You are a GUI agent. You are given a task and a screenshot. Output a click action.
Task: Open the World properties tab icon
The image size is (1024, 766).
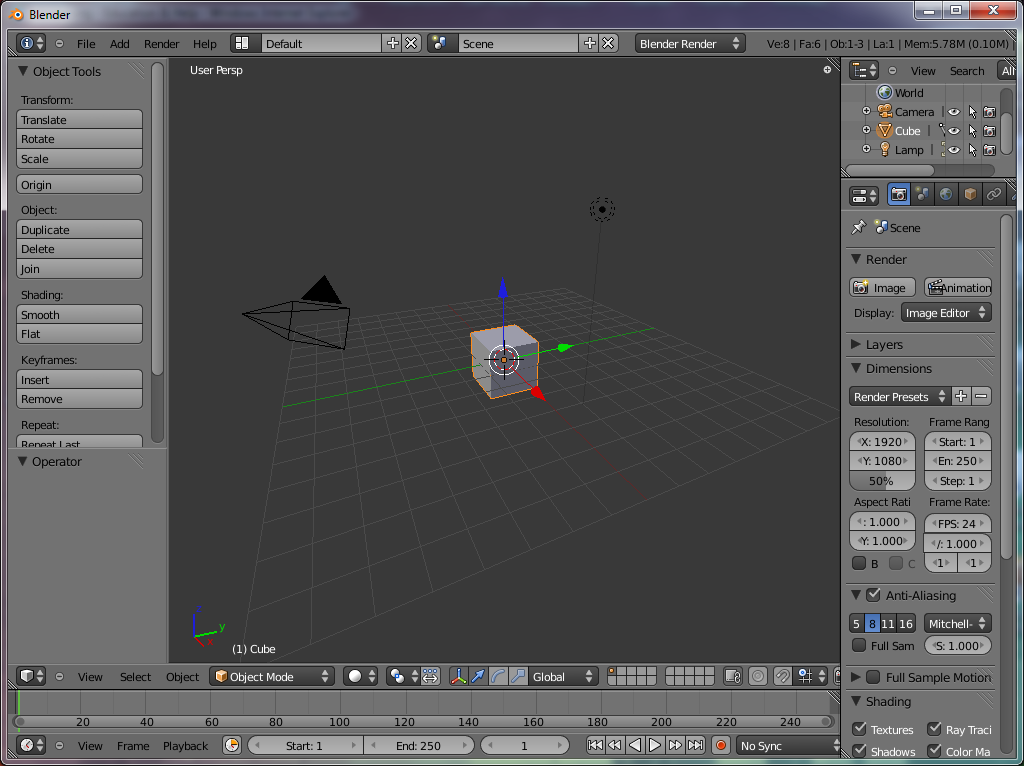[x=946, y=194]
